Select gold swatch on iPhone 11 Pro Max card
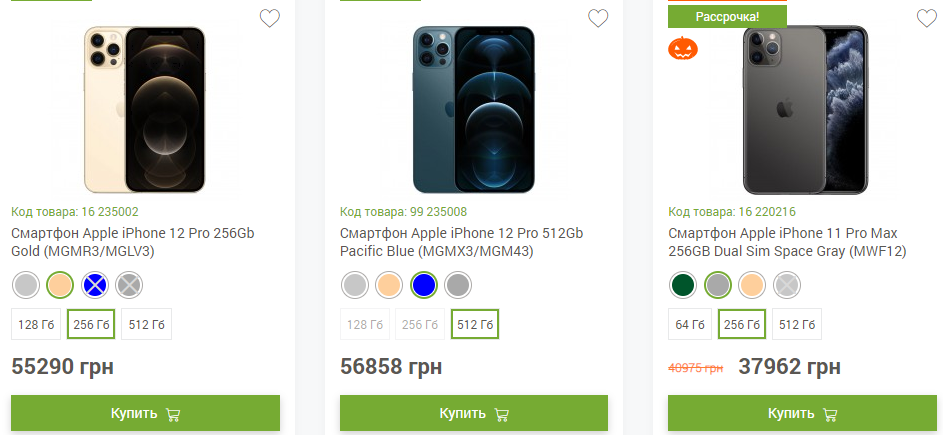This screenshot has width=943, height=435. coord(752,286)
